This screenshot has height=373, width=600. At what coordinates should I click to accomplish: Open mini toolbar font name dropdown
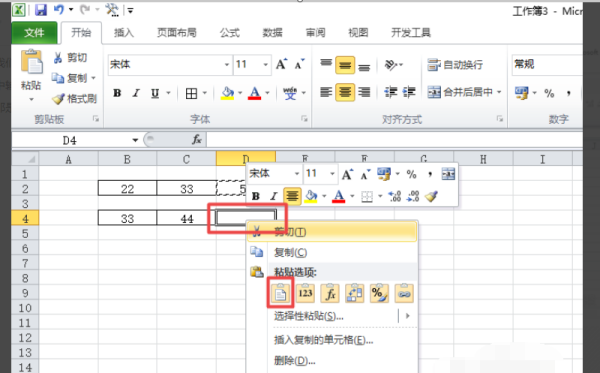tap(297, 174)
